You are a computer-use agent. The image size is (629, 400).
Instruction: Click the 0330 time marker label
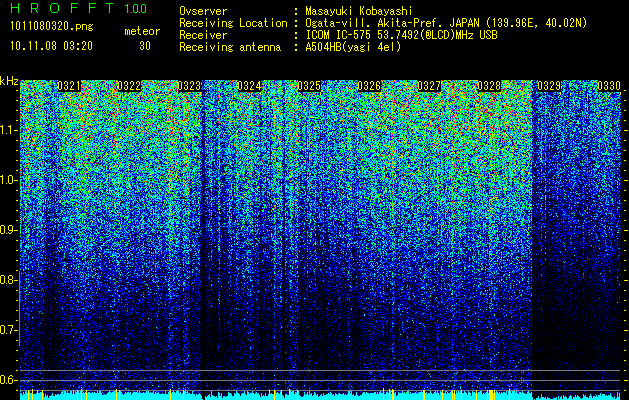(609, 86)
